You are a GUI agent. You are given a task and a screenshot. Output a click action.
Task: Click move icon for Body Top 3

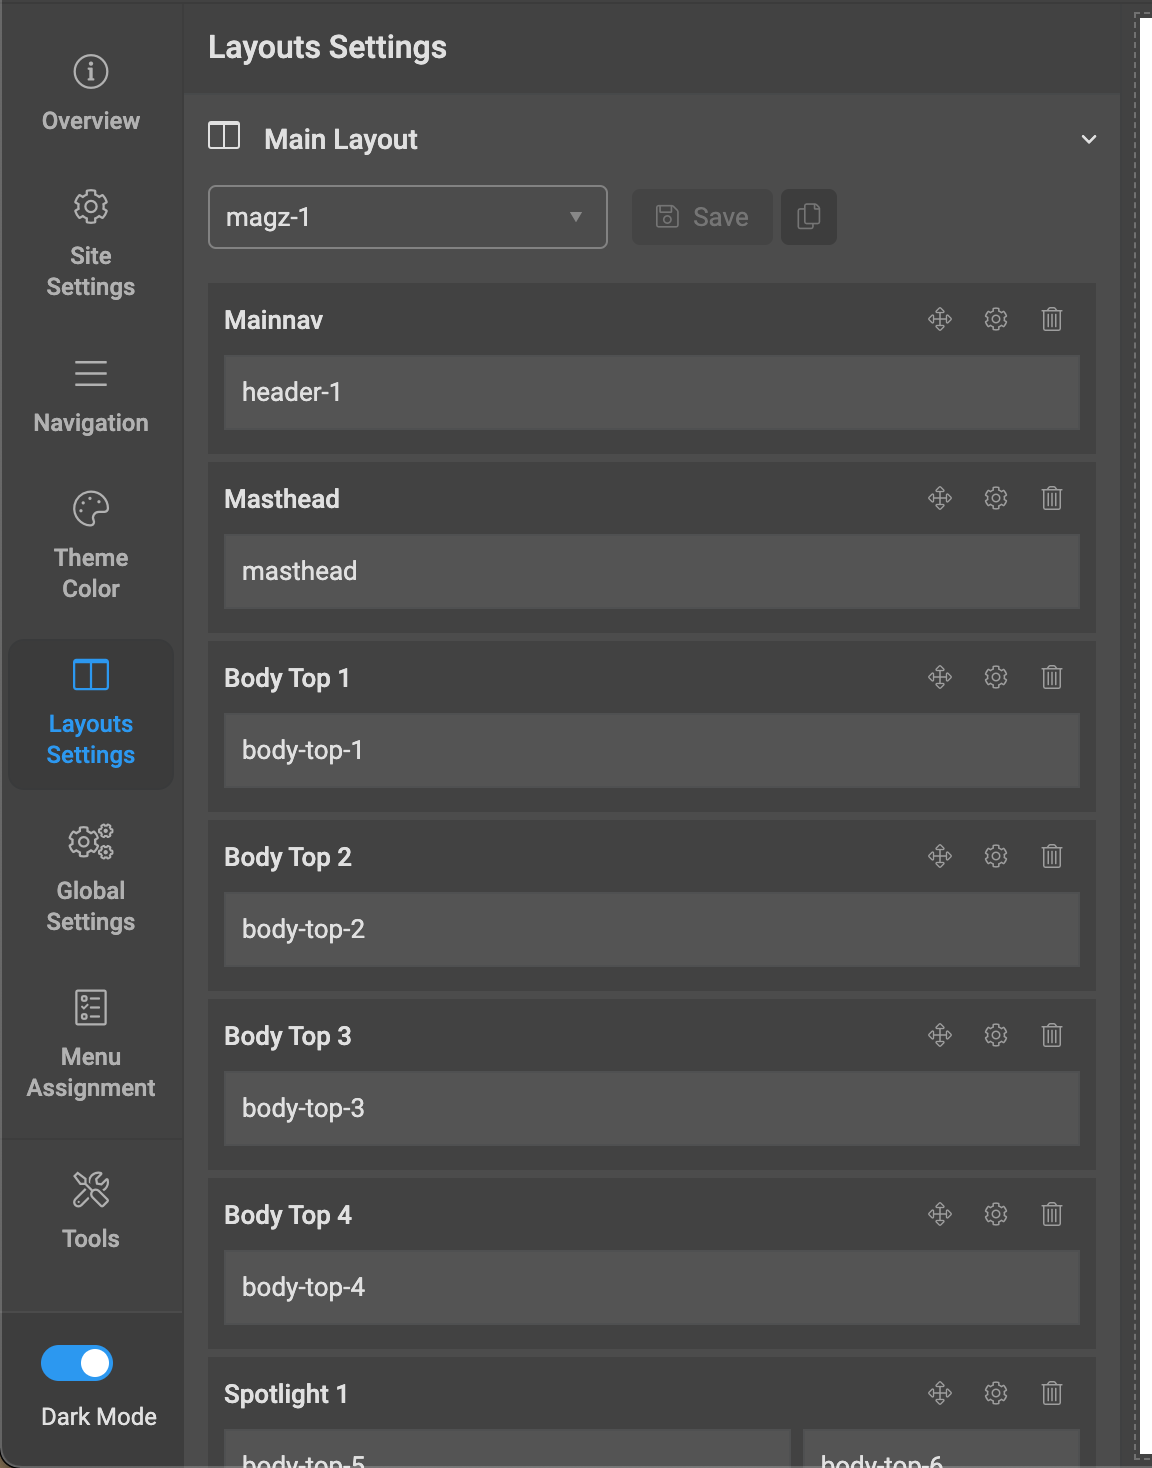940,1036
